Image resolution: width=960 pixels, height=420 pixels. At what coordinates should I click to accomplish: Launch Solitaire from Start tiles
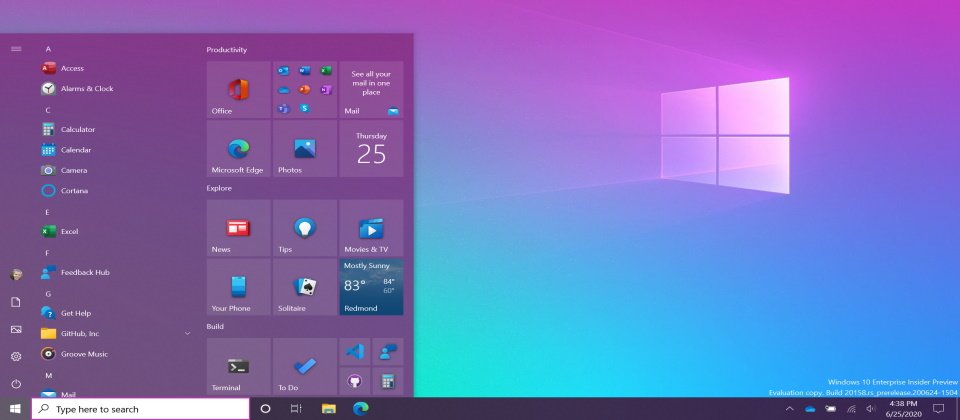coord(304,287)
